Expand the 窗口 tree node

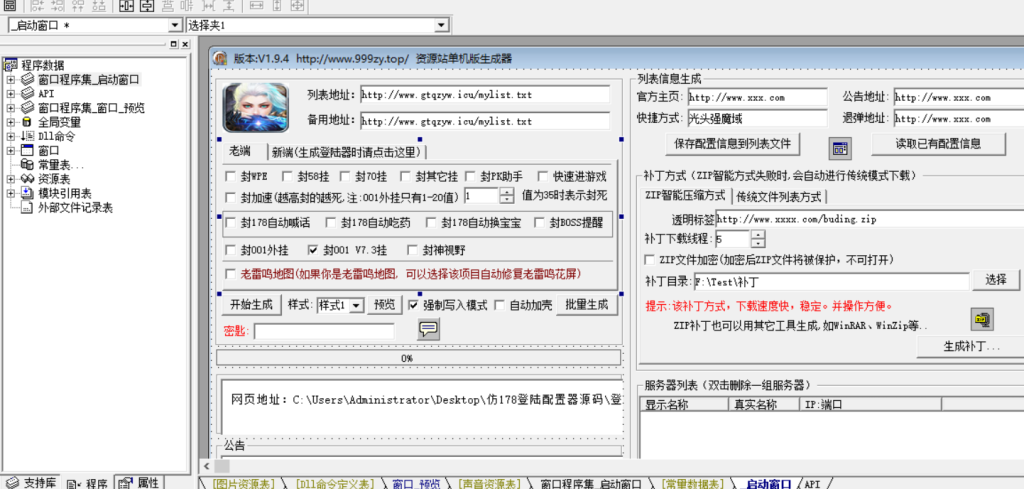pos(10,151)
